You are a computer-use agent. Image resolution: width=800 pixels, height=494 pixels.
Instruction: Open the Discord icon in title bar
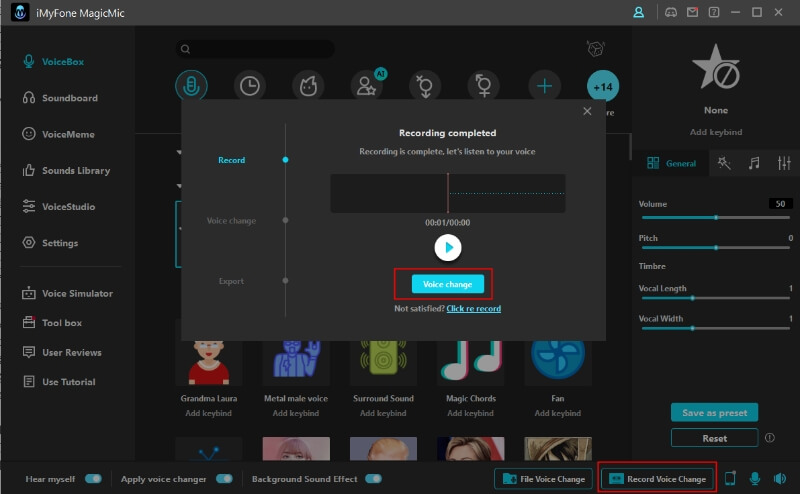pos(671,12)
